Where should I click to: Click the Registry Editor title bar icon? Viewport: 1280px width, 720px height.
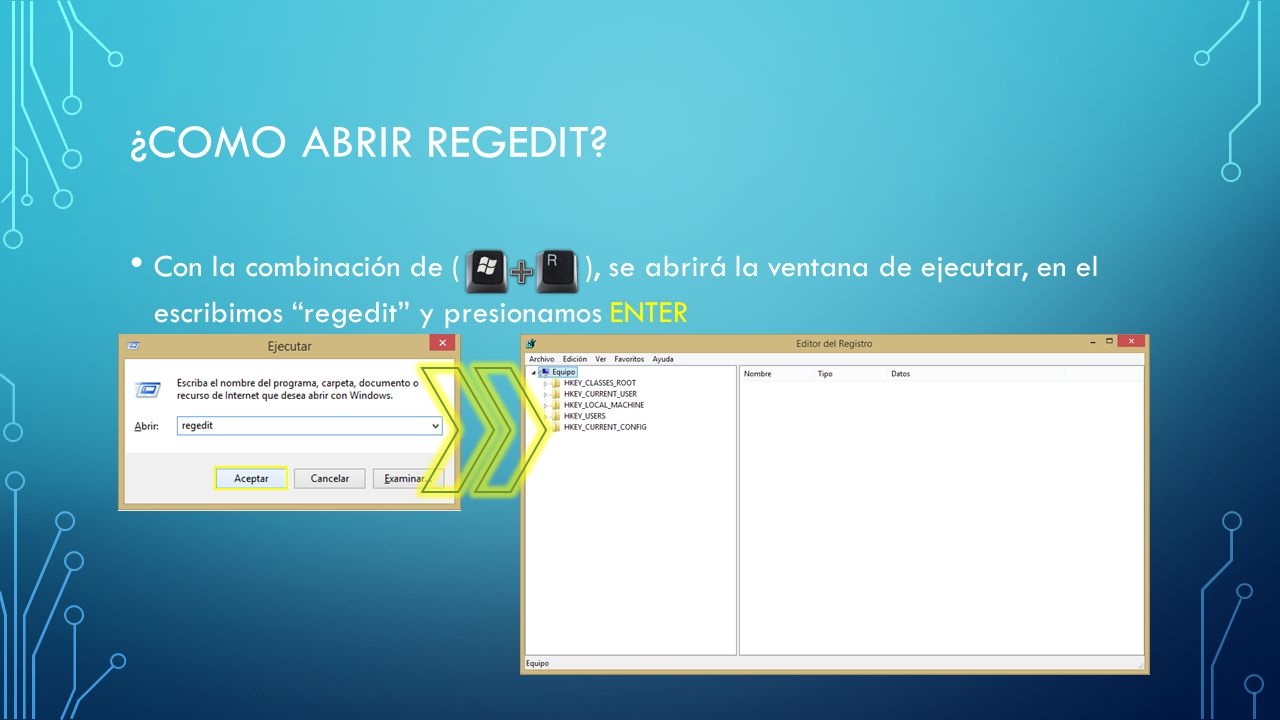tap(530, 343)
